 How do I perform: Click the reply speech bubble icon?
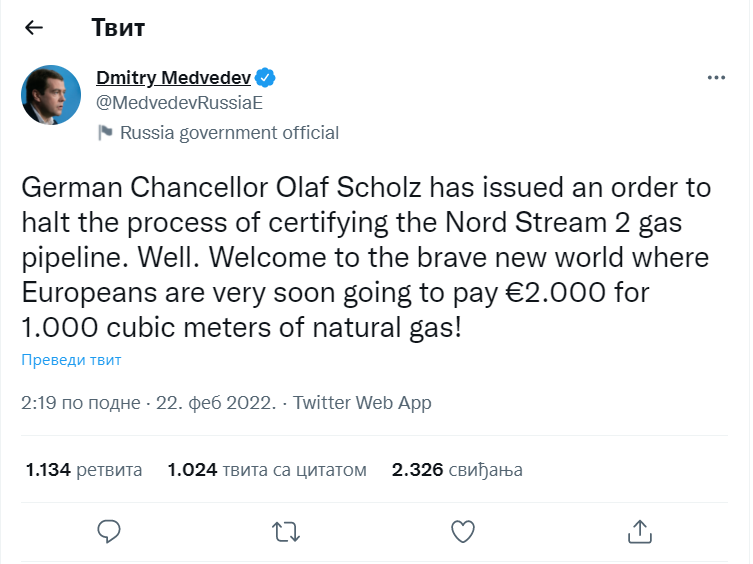pyautogui.click(x=110, y=529)
